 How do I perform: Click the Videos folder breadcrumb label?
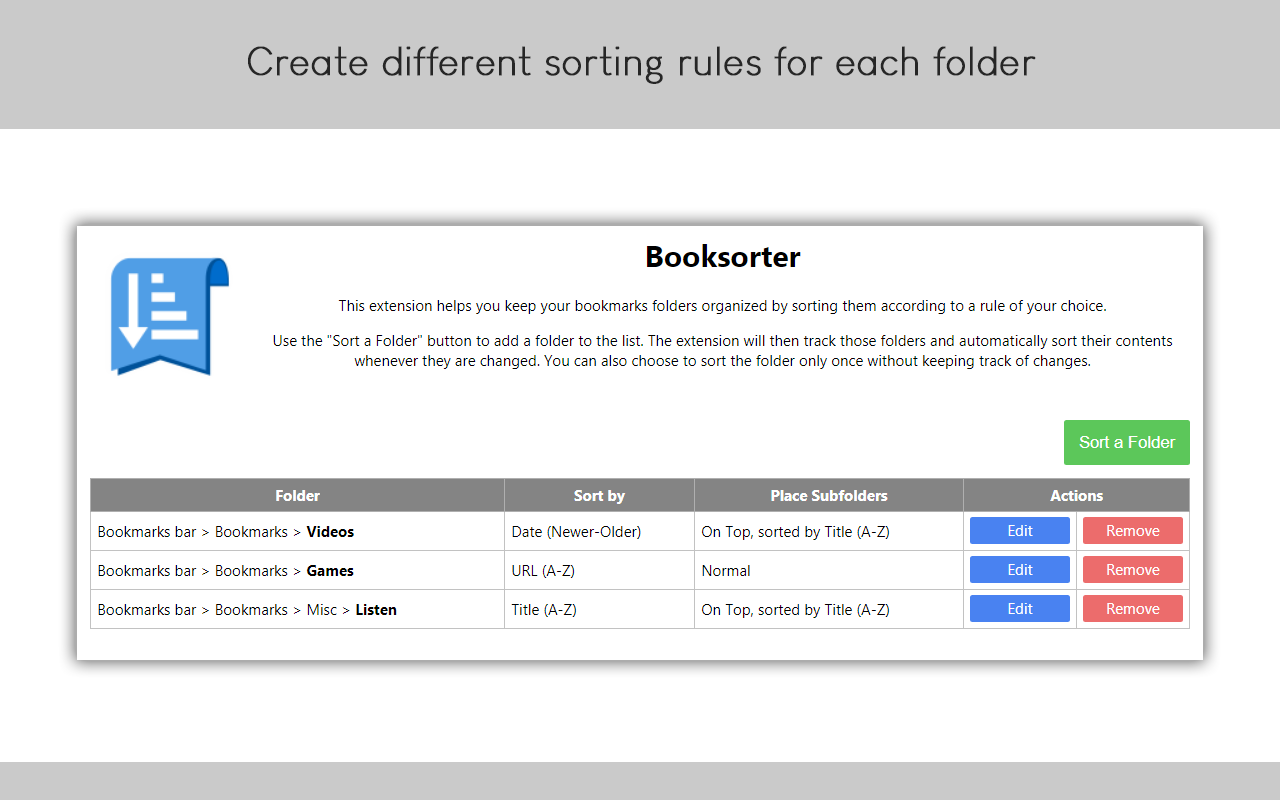pyautogui.click(x=330, y=531)
